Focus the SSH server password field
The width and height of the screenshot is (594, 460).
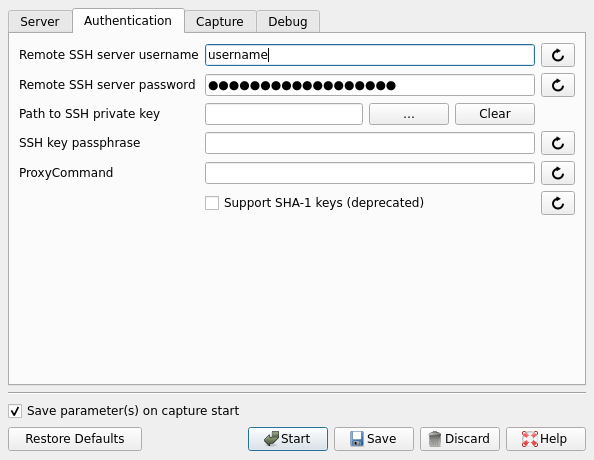coord(370,85)
